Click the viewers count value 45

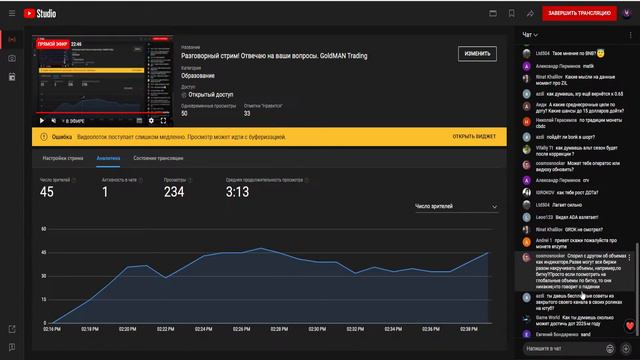47,192
